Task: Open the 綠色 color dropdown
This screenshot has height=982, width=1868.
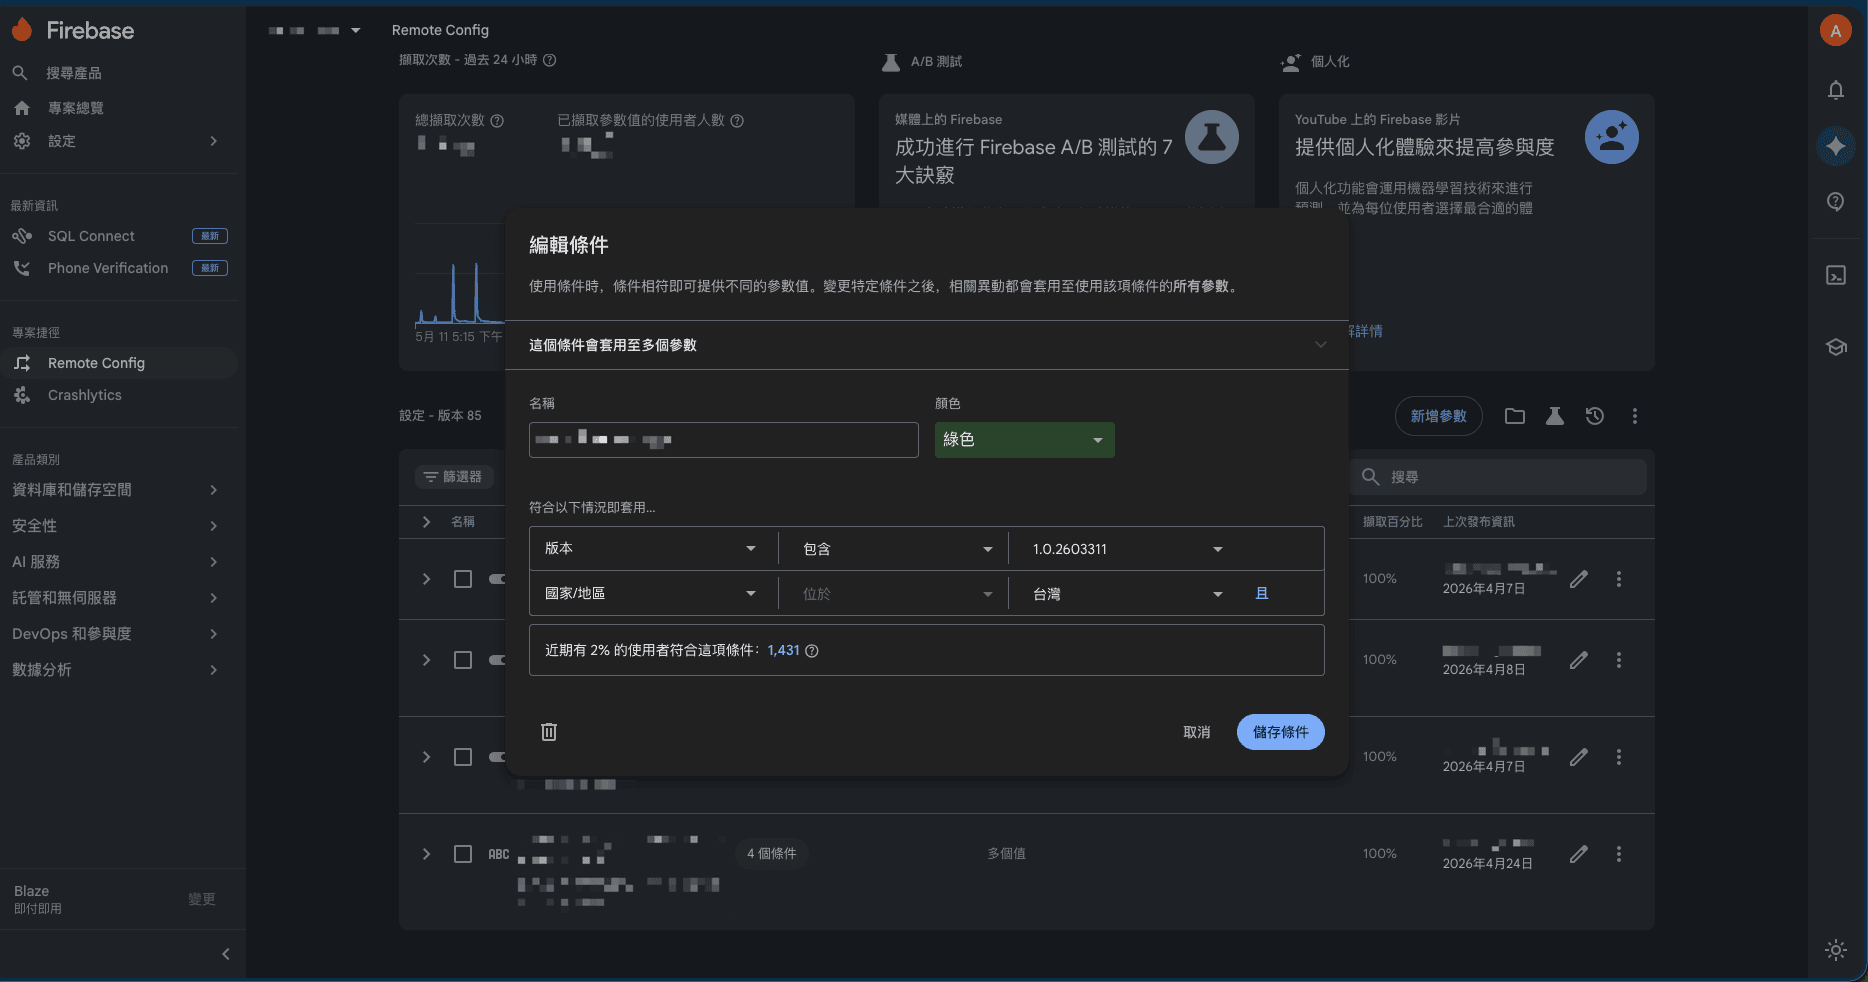Action: pyautogui.click(x=1025, y=440)
